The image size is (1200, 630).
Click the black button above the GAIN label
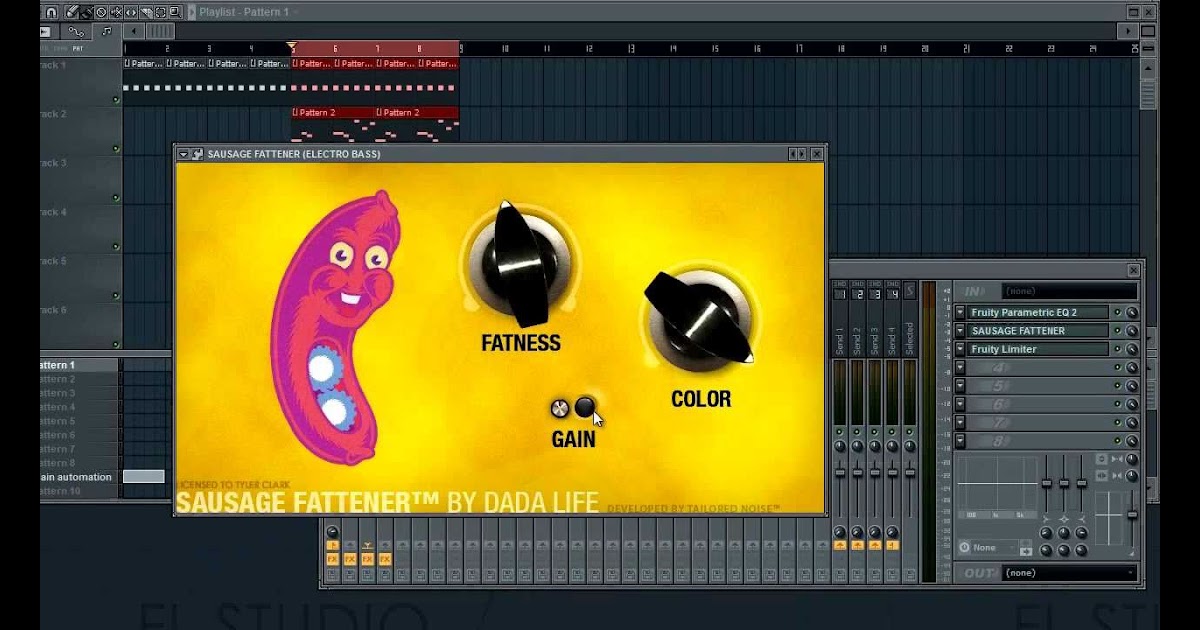coord(586,406)
